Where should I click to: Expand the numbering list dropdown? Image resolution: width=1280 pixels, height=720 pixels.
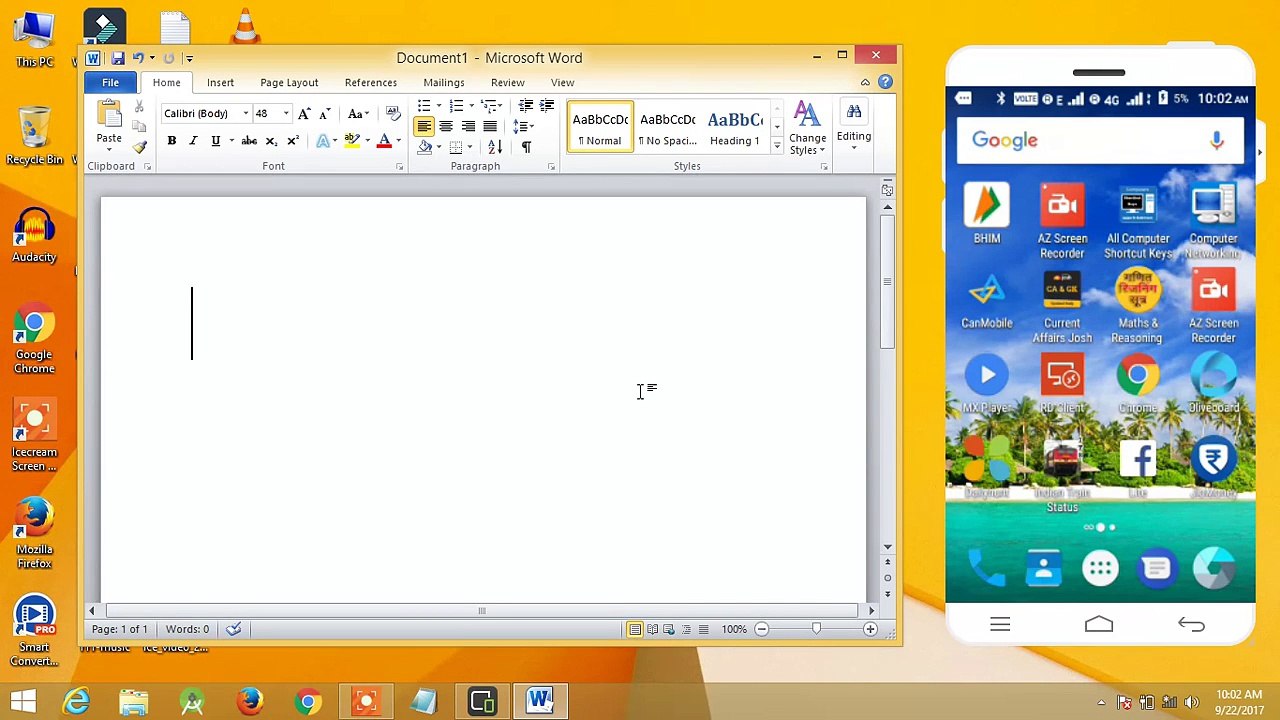[x=470, y=106]
